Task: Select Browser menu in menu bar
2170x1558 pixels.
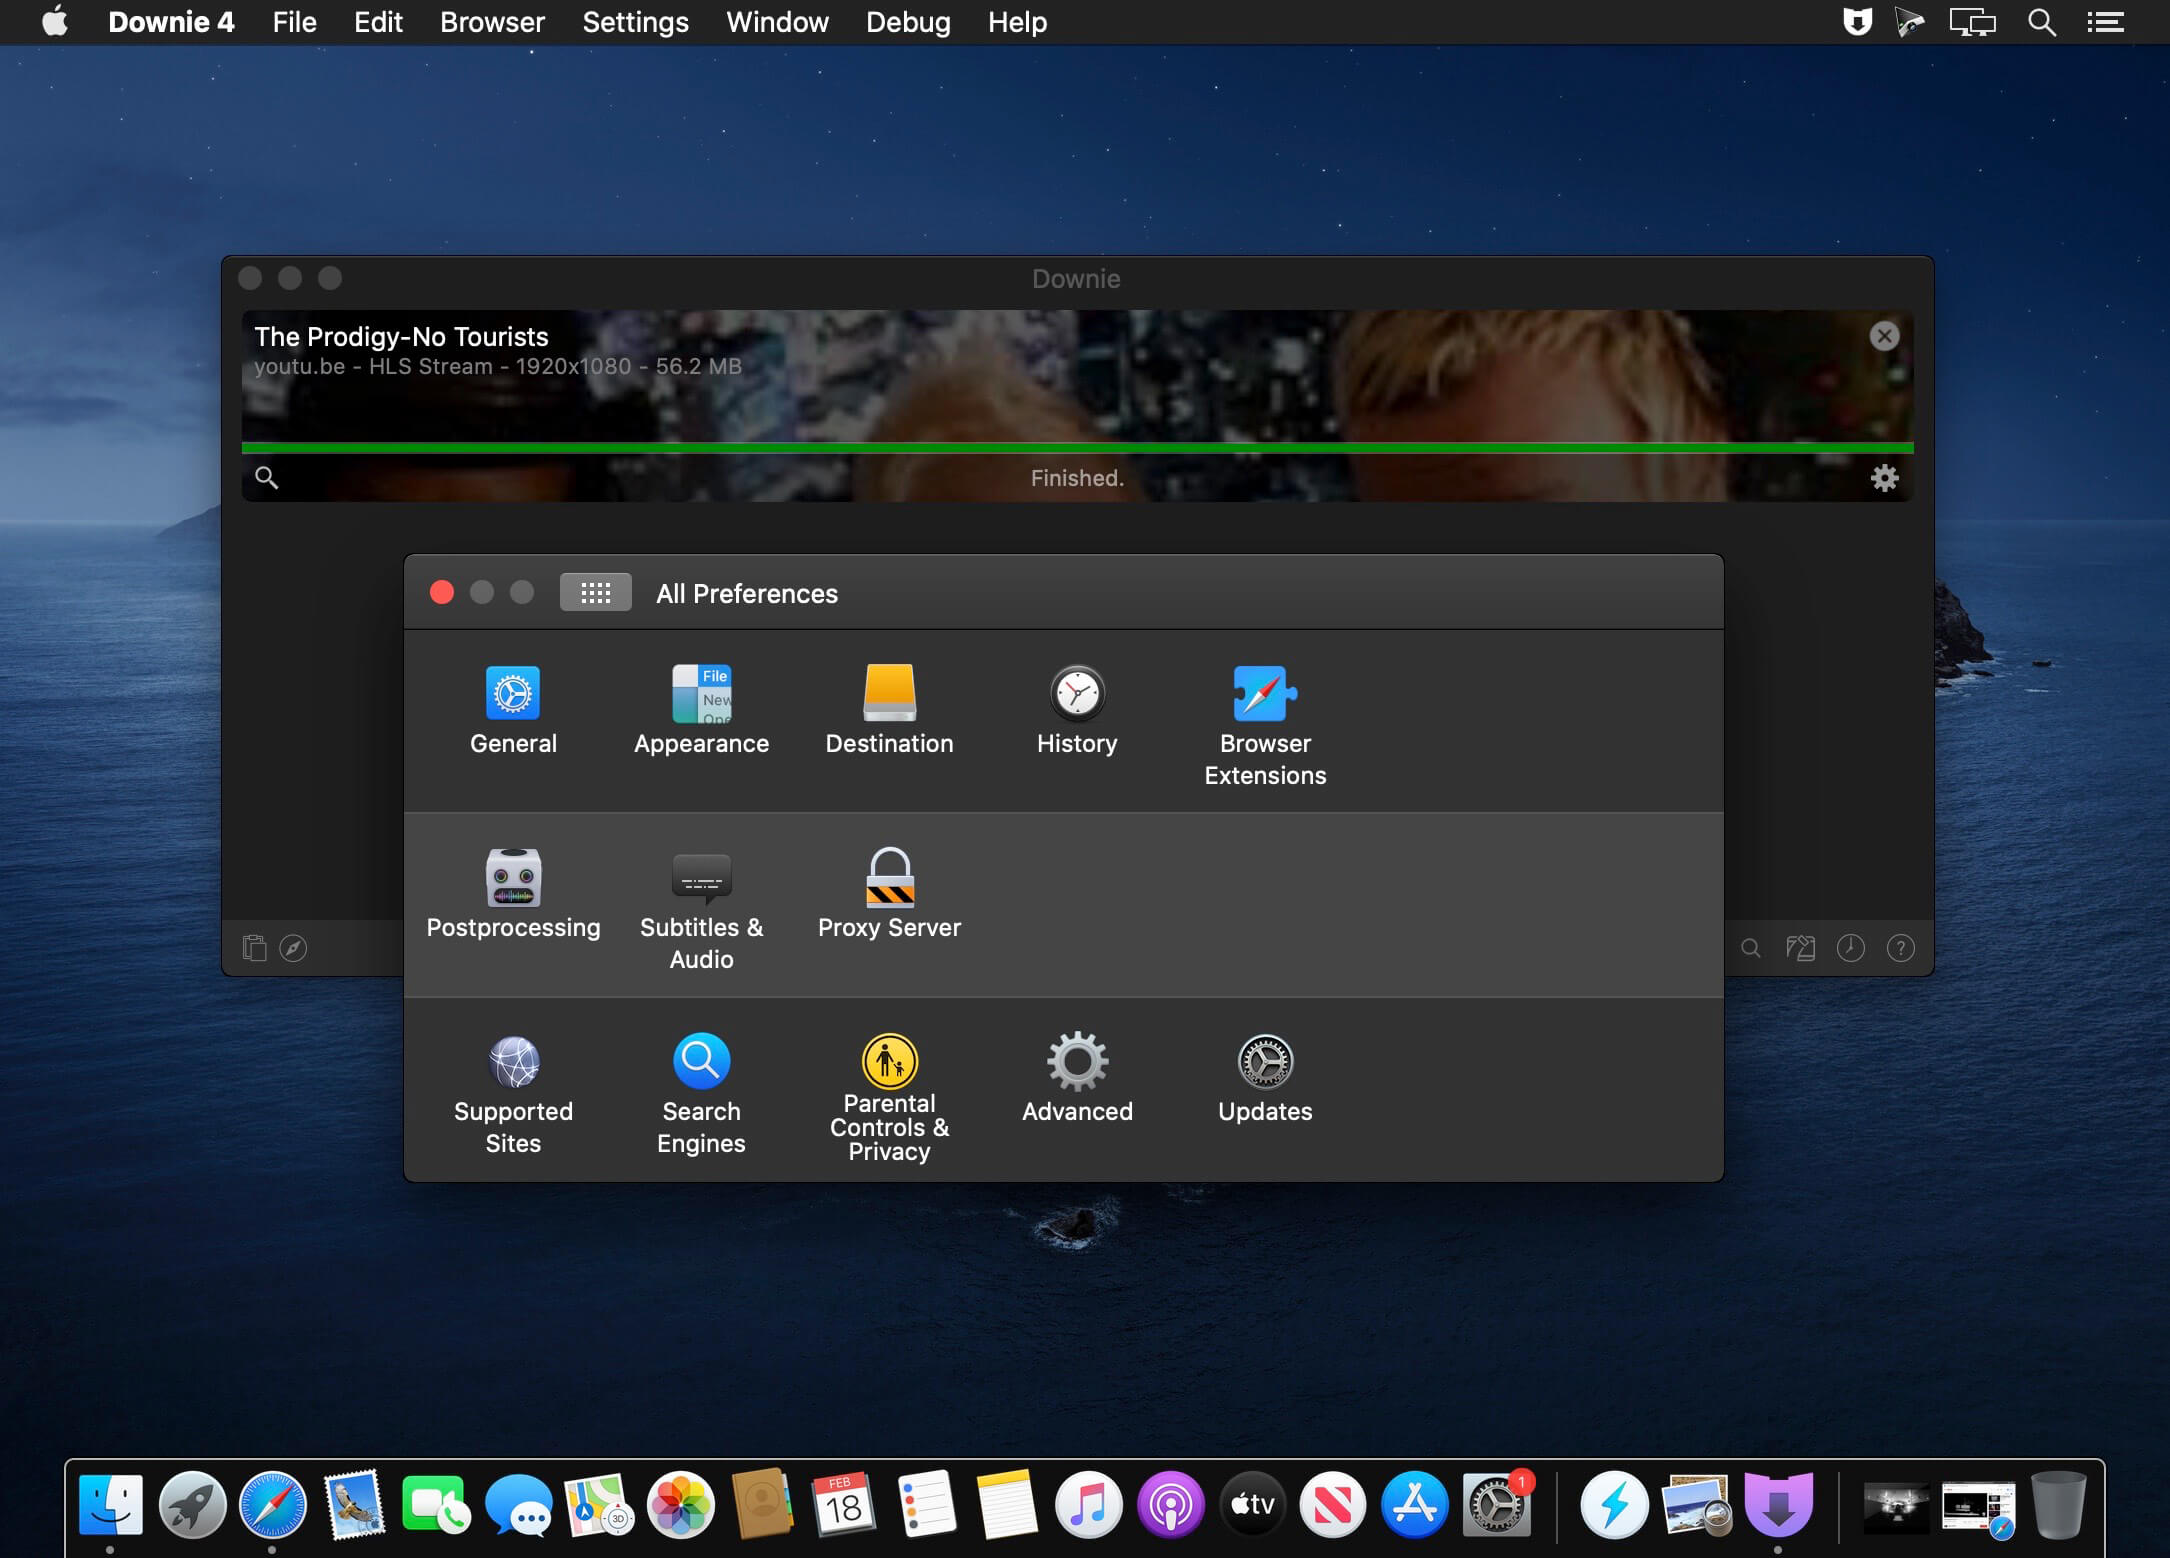Action: [492, 22]
